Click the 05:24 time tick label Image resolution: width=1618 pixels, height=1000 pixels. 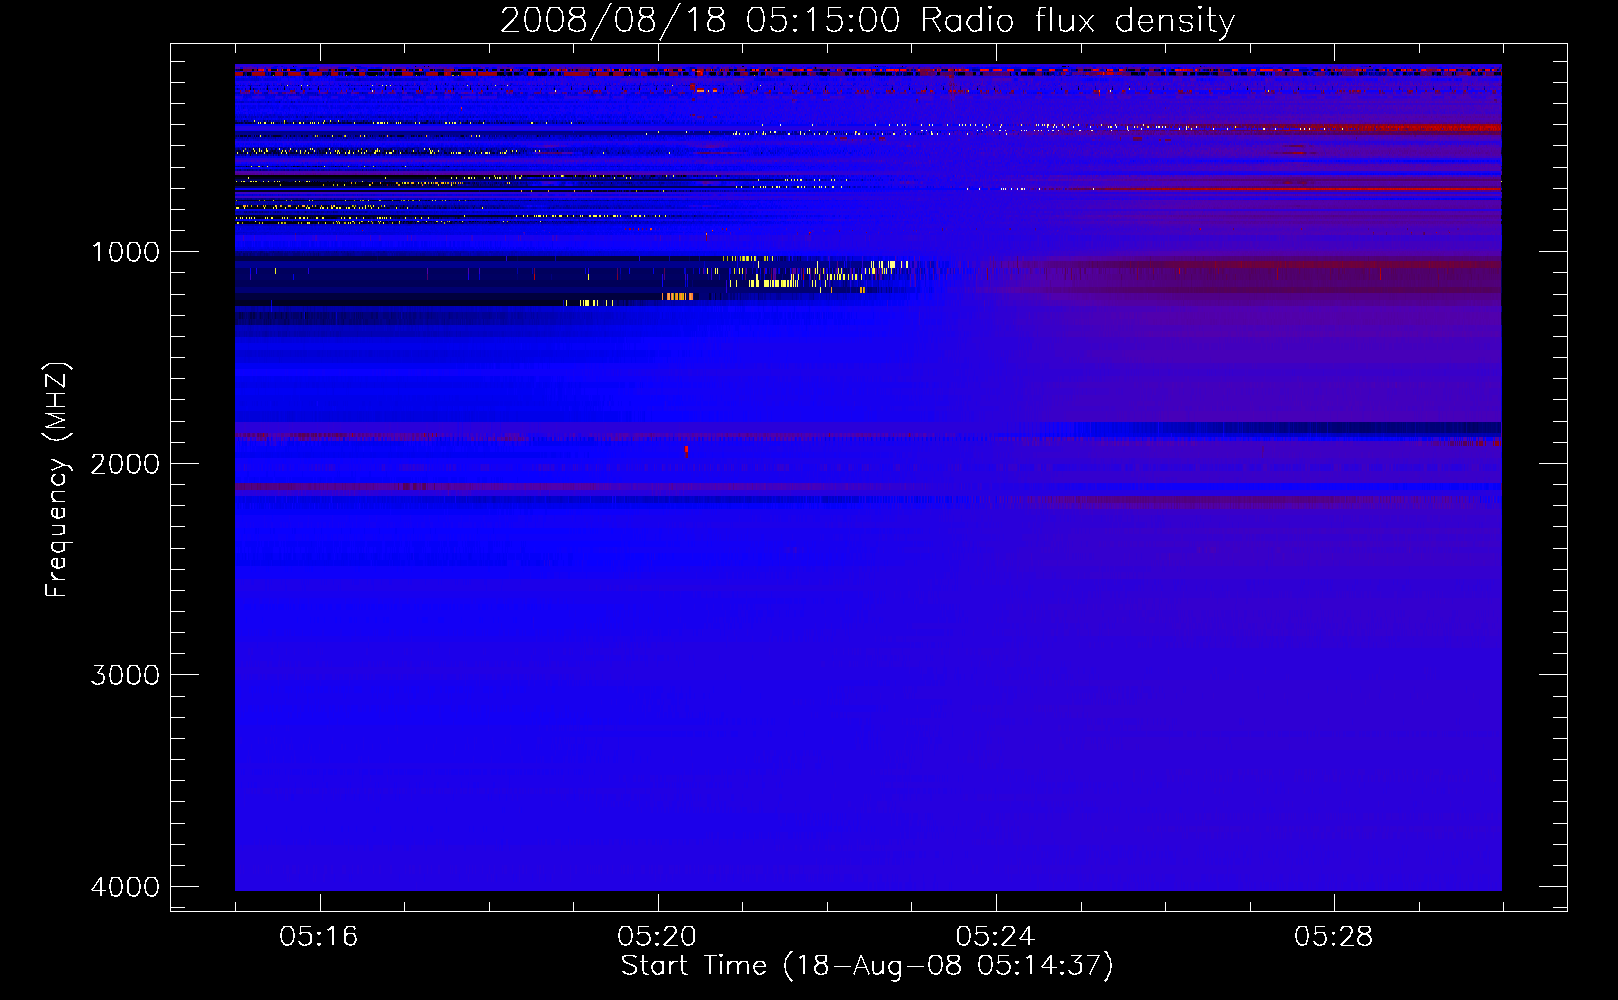point(995,936)
